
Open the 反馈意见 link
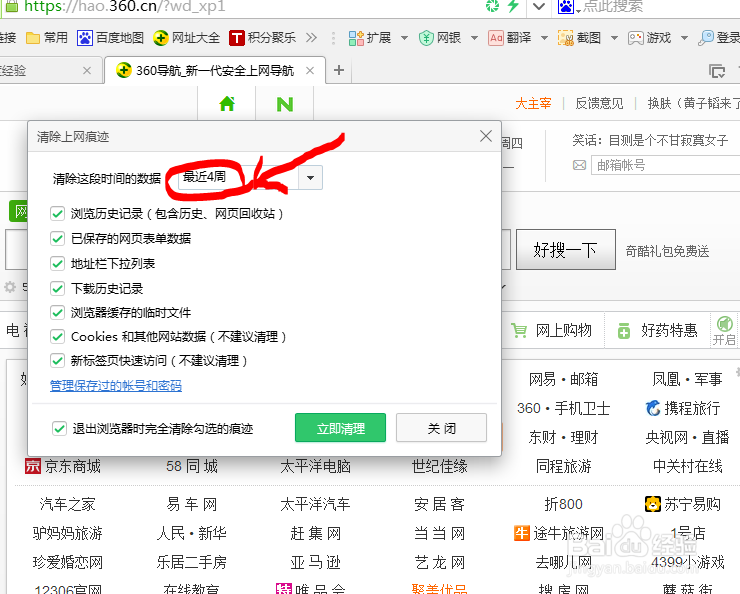599,103
